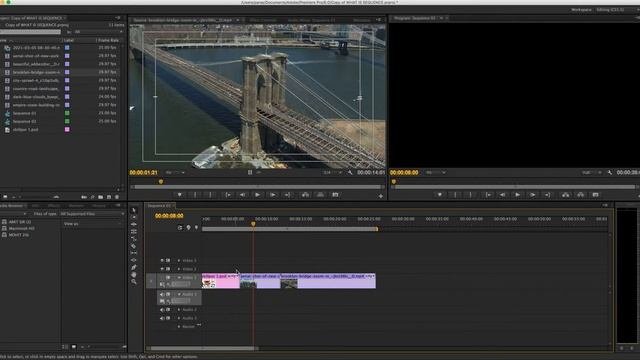Select the Track Select tool
Screen dimensions: 640x360
(134, 217)
